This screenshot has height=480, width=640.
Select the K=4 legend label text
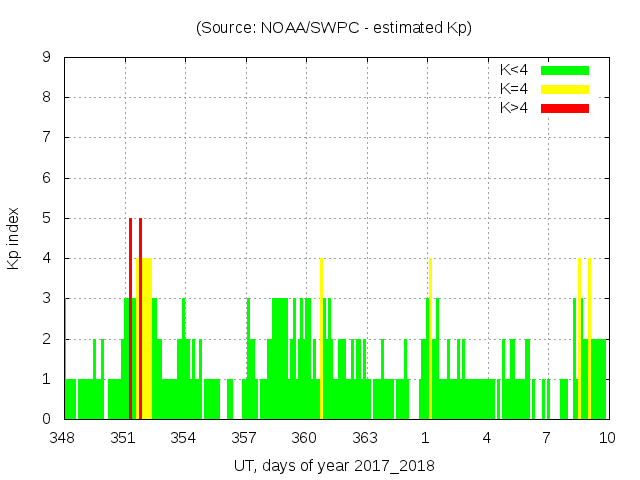pos(515,89)
